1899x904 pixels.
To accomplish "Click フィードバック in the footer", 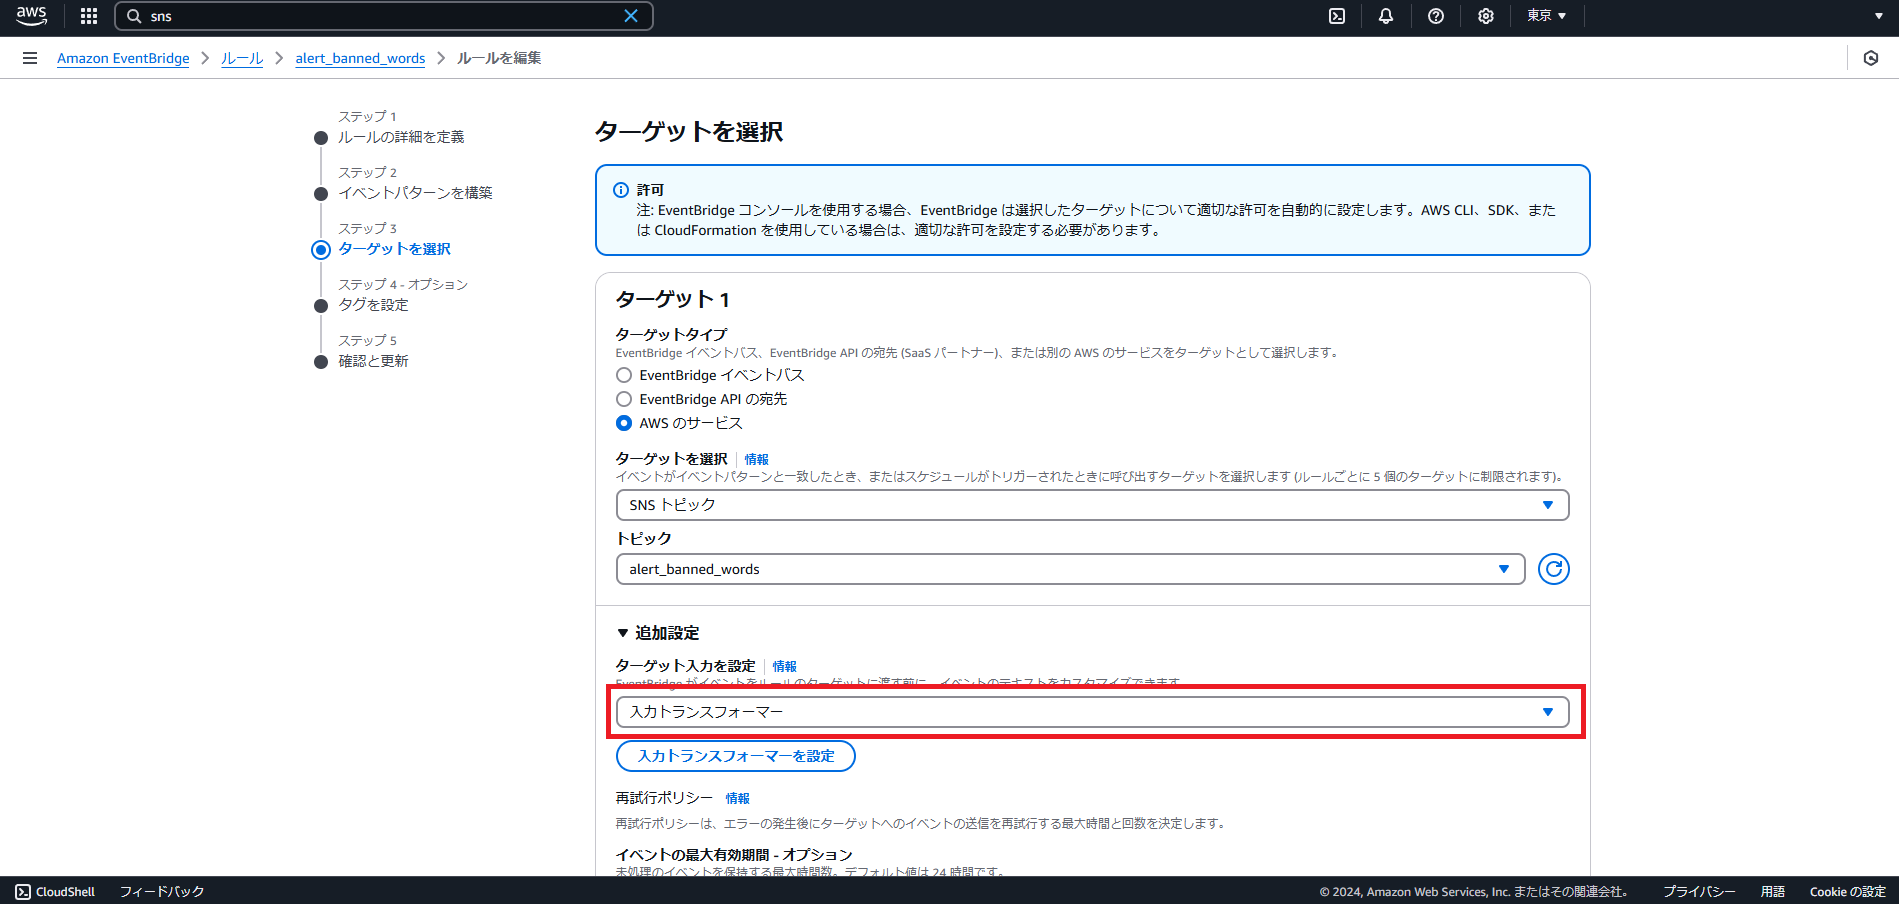I will click(162, 891).
